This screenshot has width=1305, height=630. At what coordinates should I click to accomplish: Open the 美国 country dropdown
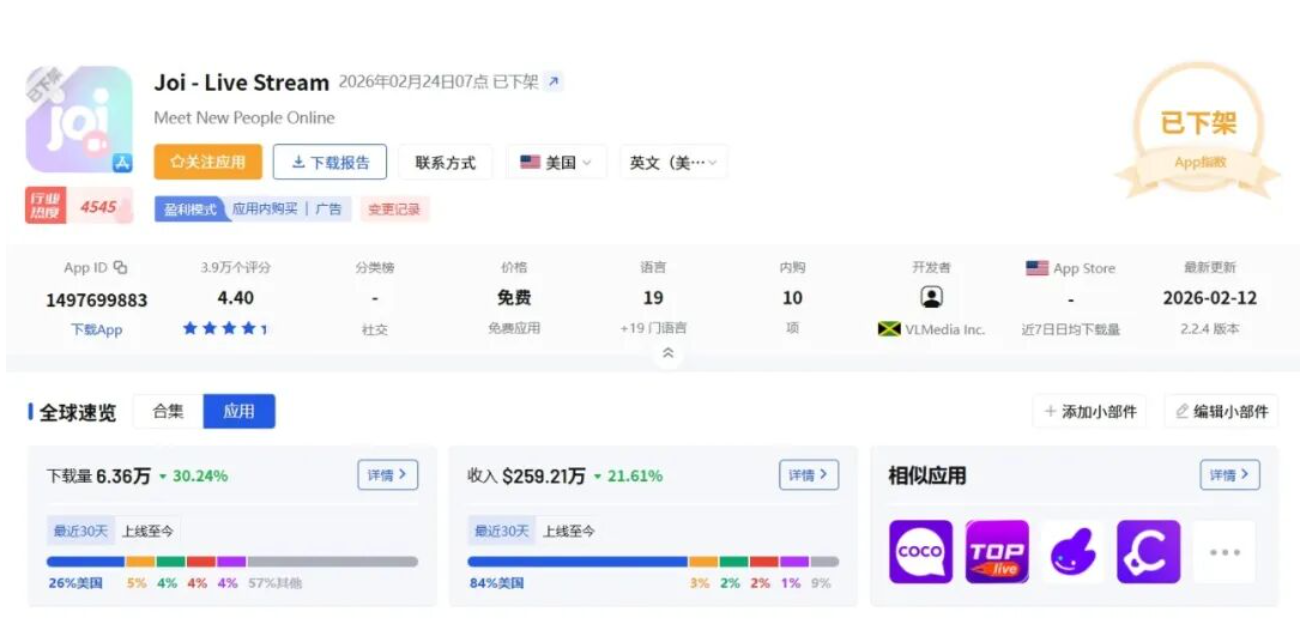tap(556, 162)
